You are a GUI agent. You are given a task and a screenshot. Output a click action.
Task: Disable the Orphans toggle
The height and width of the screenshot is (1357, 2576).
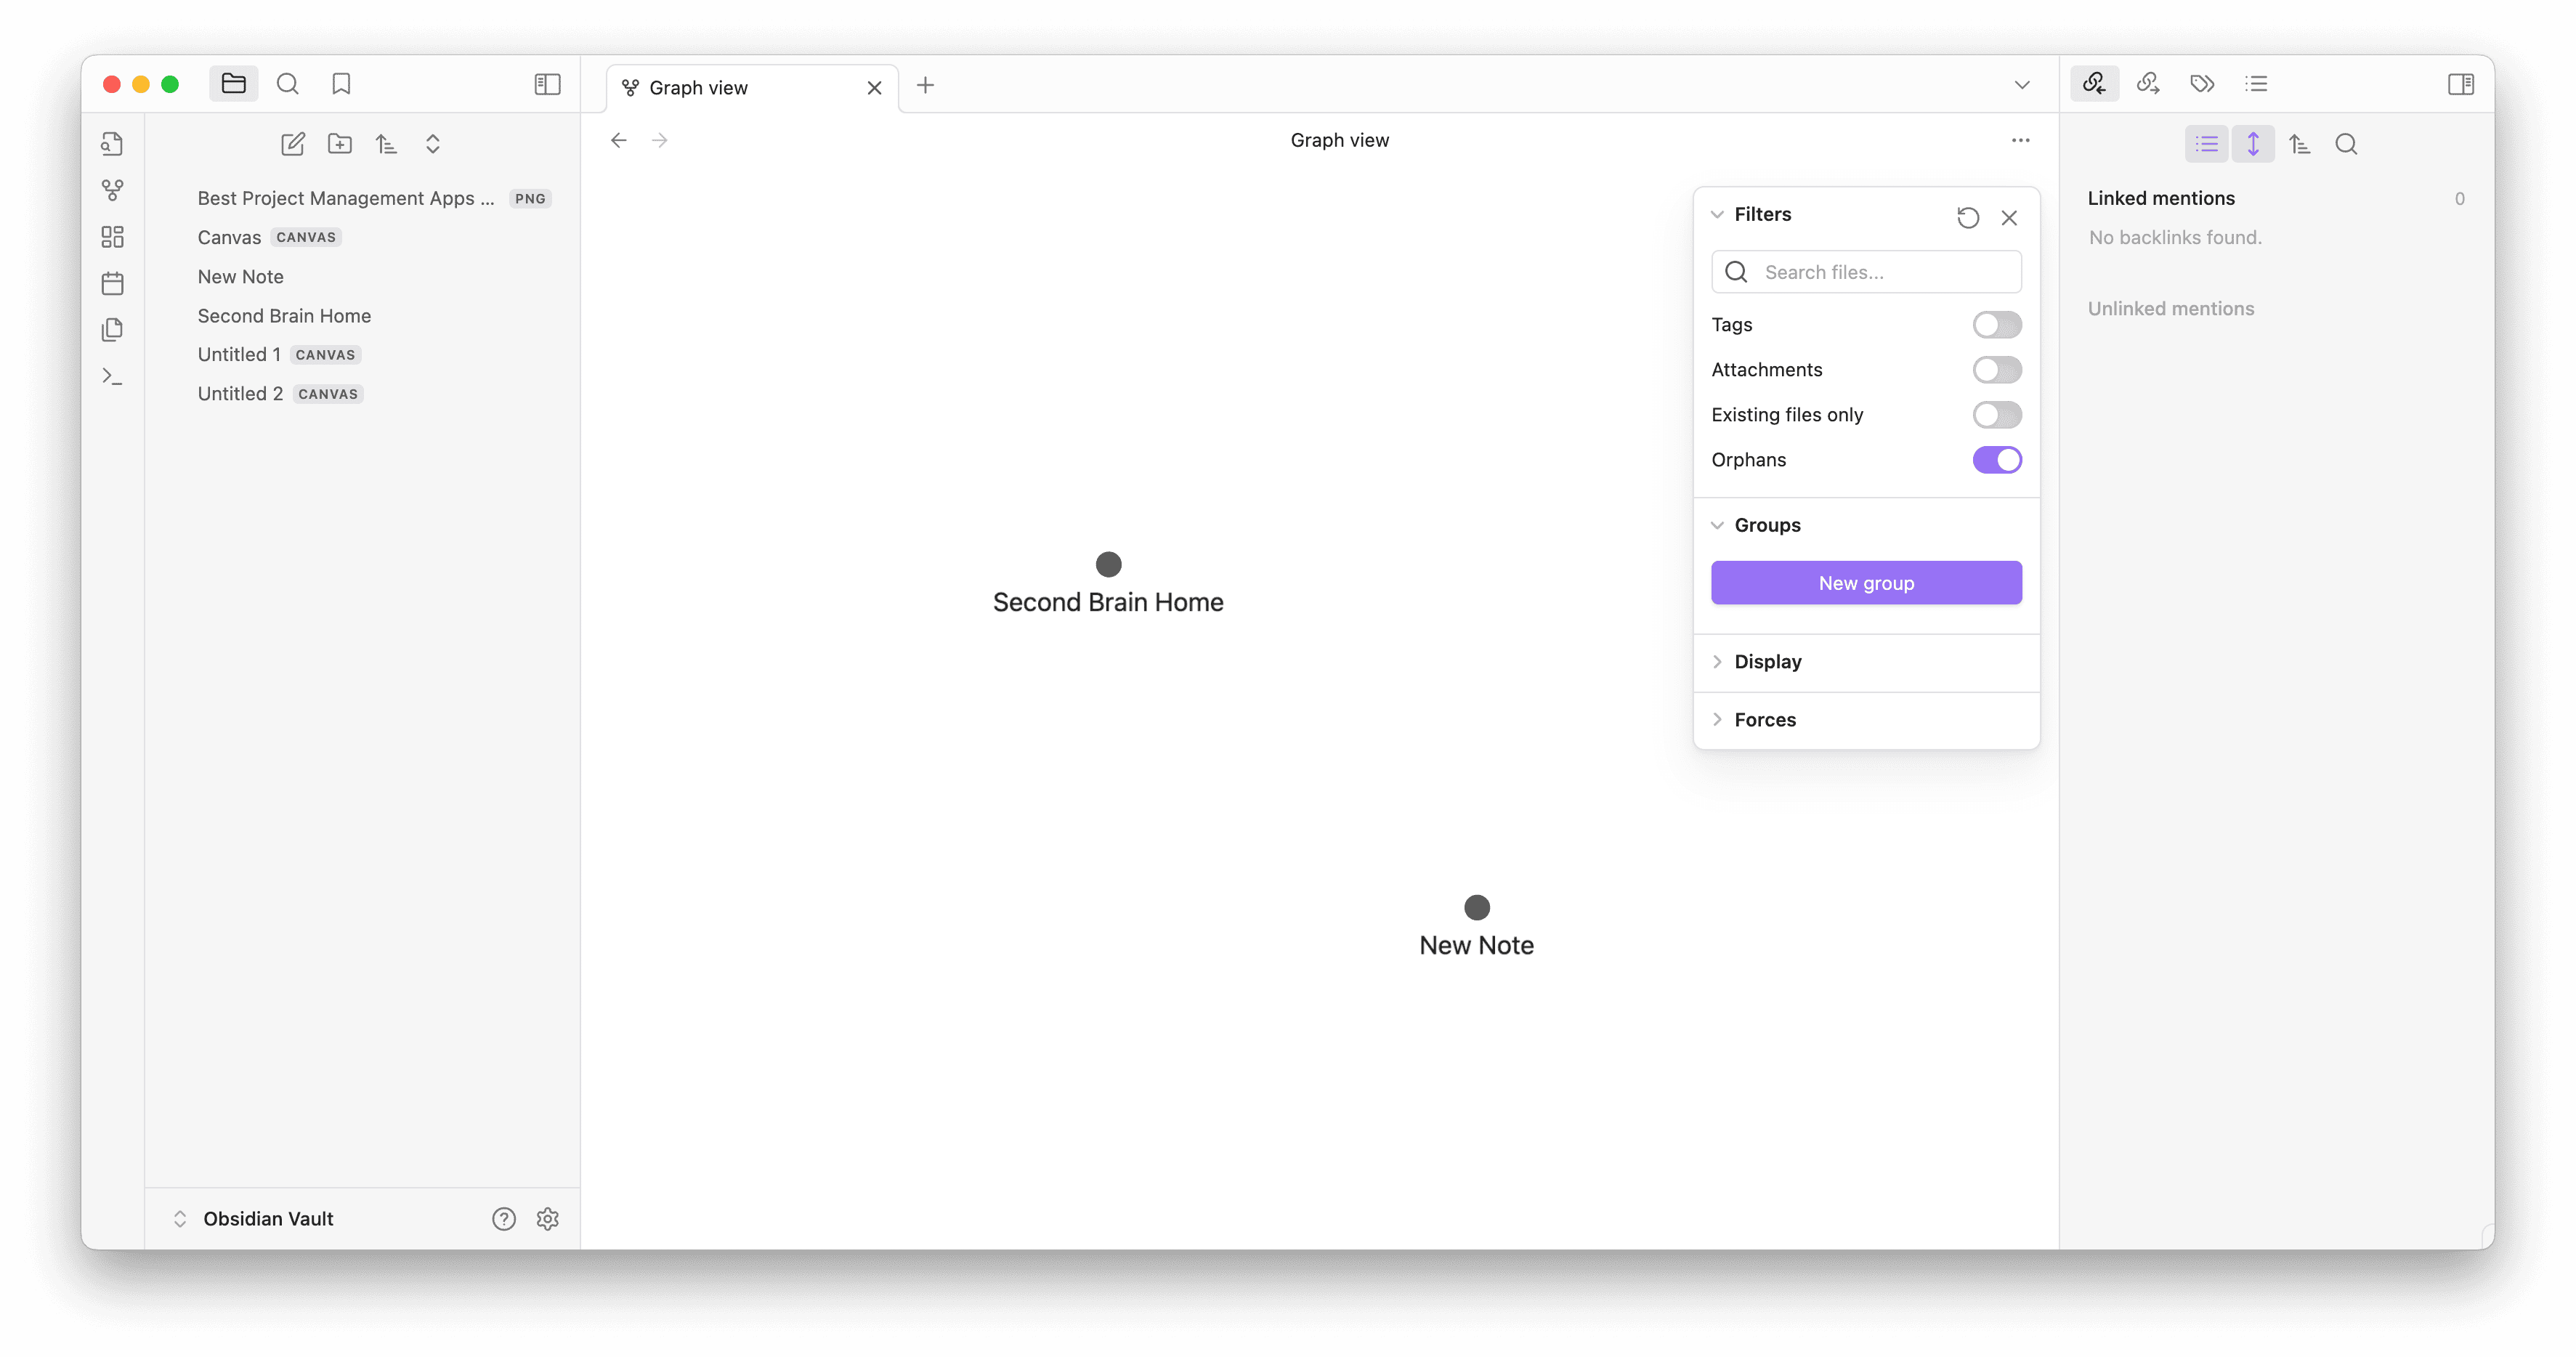click(x=1996, y=460)
